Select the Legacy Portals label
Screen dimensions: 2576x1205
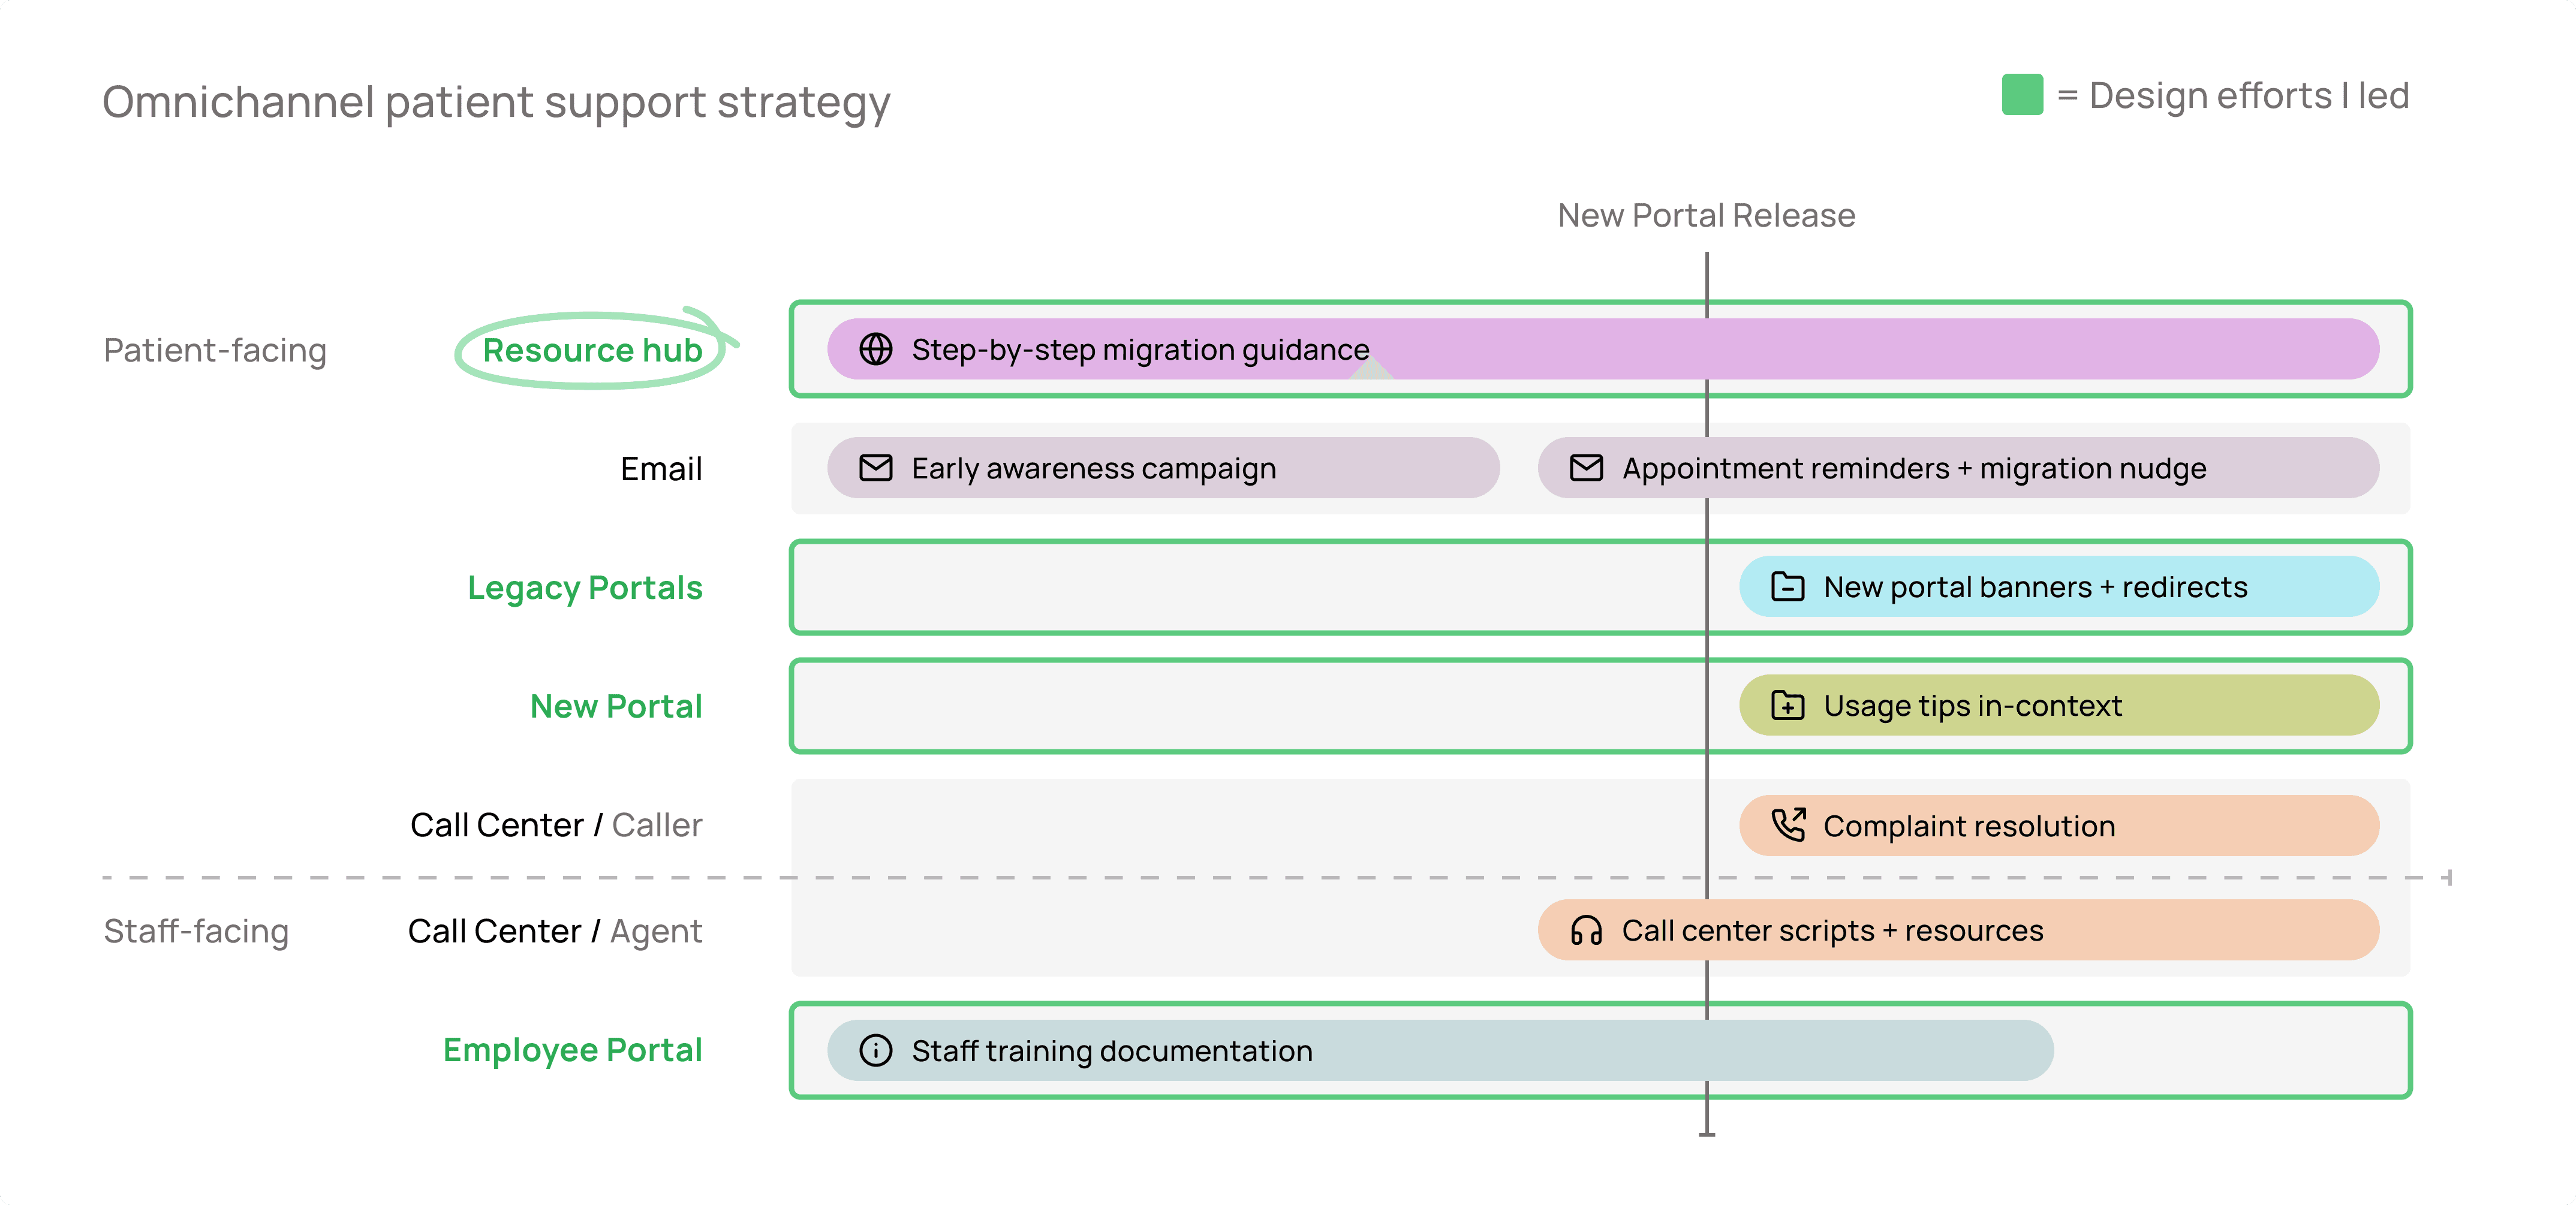point(585,588)
